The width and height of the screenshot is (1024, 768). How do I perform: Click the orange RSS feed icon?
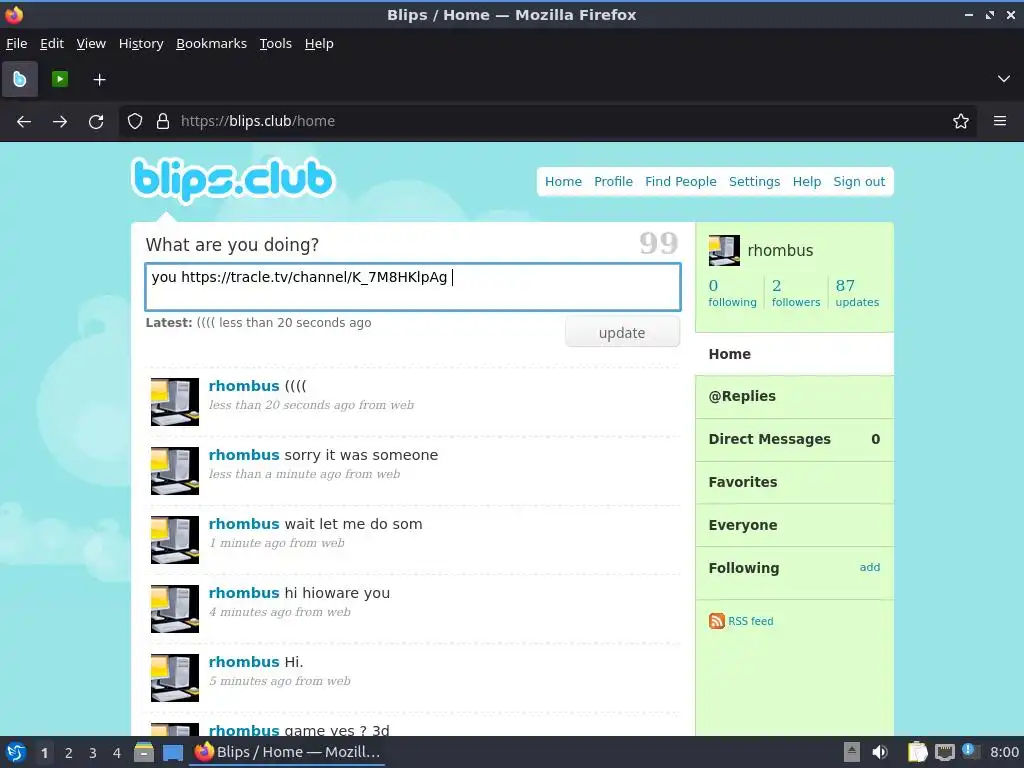tap(716, 621)
